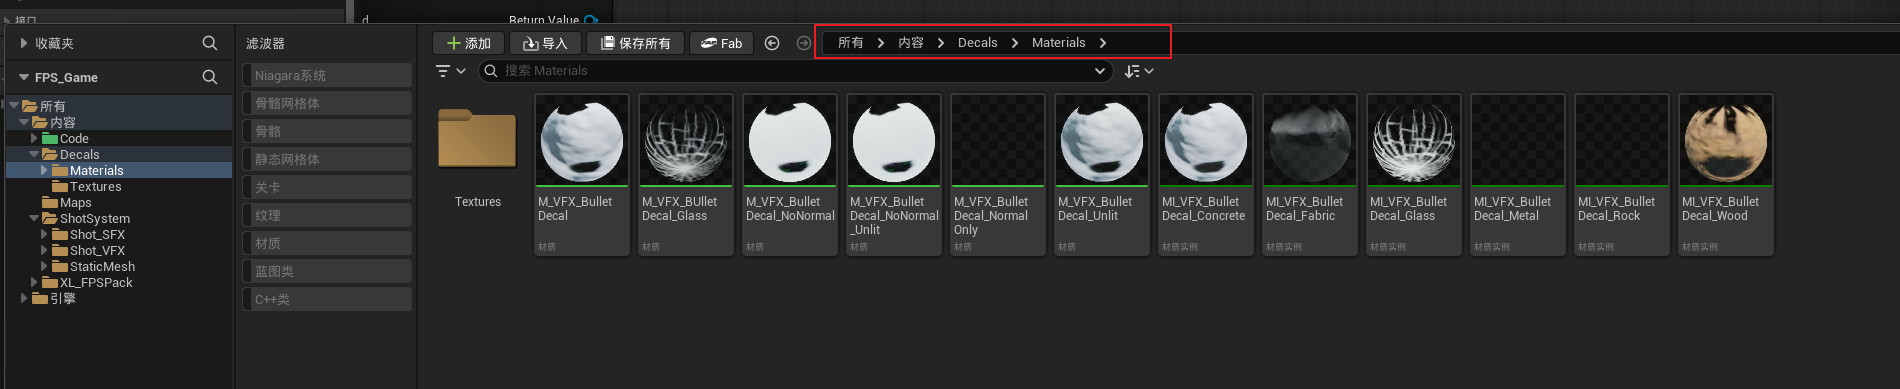
Task: Toggle the 静态网格体 filter
Action: [327, 159]
